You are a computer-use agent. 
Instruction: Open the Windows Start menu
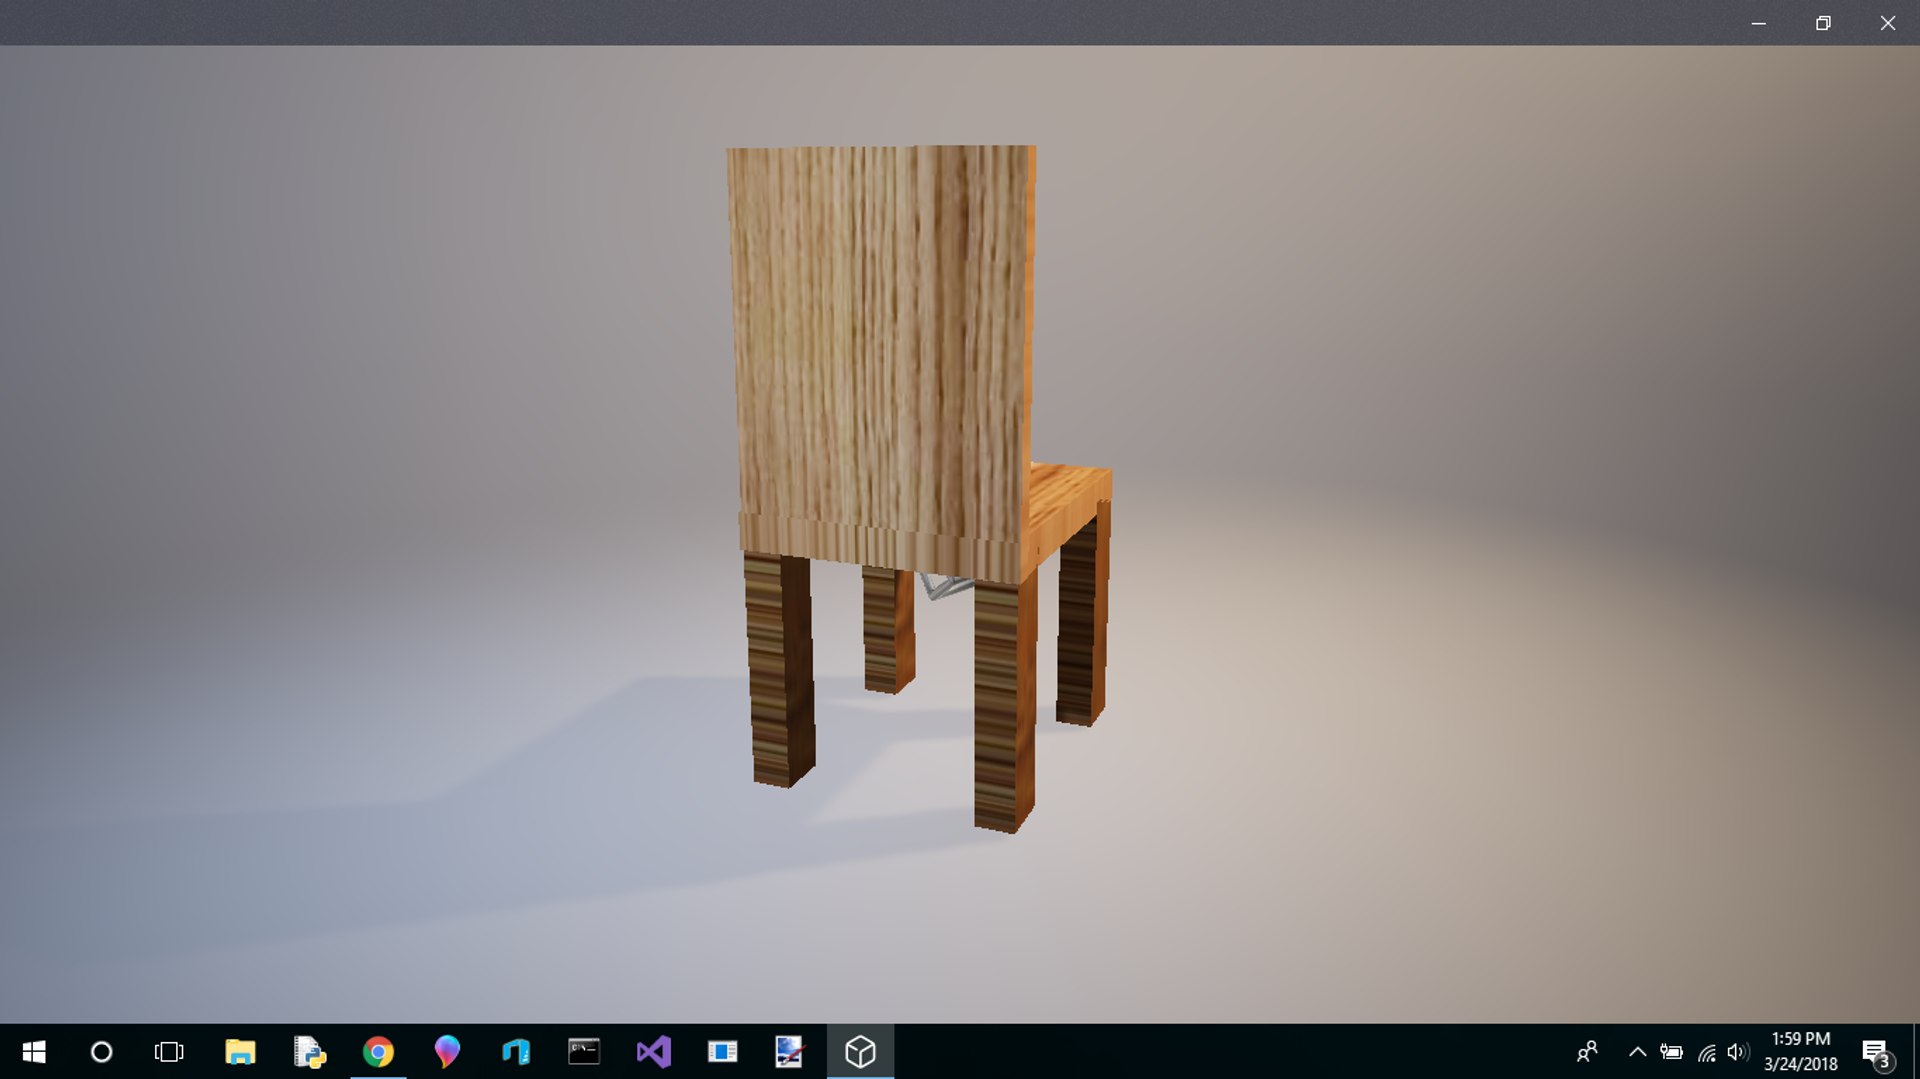34,1052
